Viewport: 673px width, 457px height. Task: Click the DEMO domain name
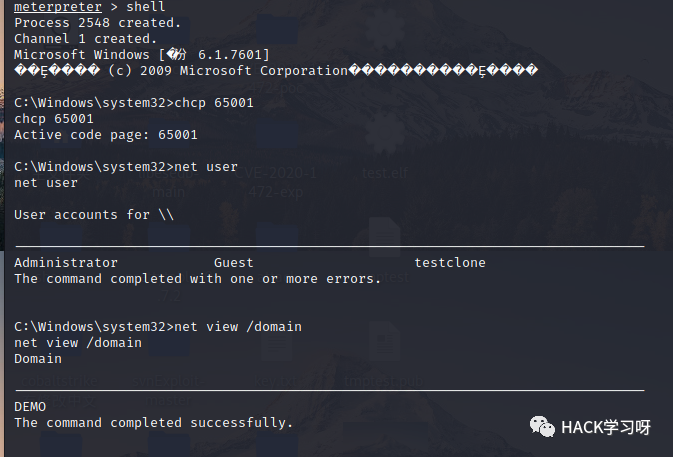click(30, 407)
